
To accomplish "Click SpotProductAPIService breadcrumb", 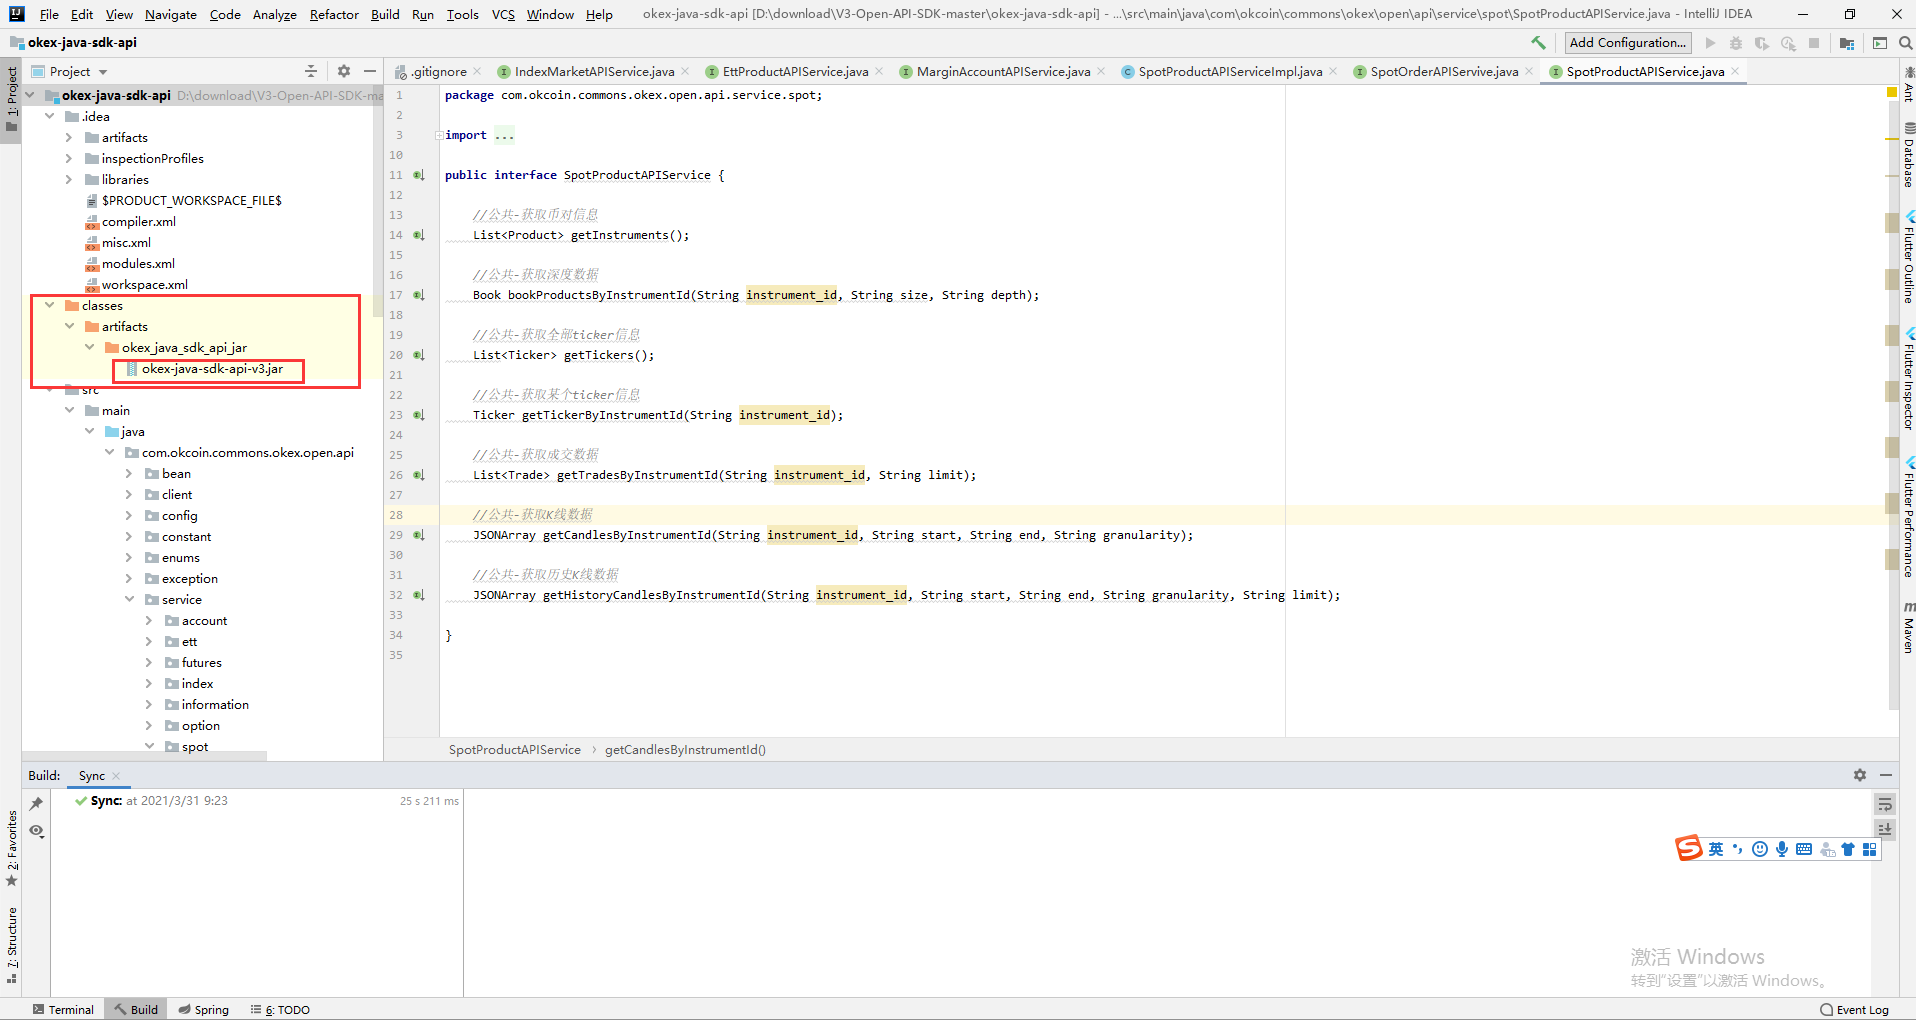I will (x=514, y=750).
